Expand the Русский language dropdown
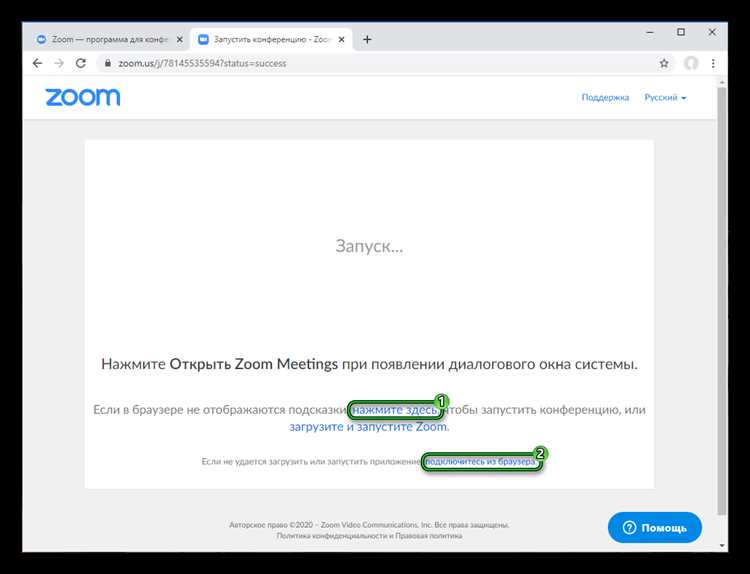This screenshot has width=750, height=574. click(665, 97)
